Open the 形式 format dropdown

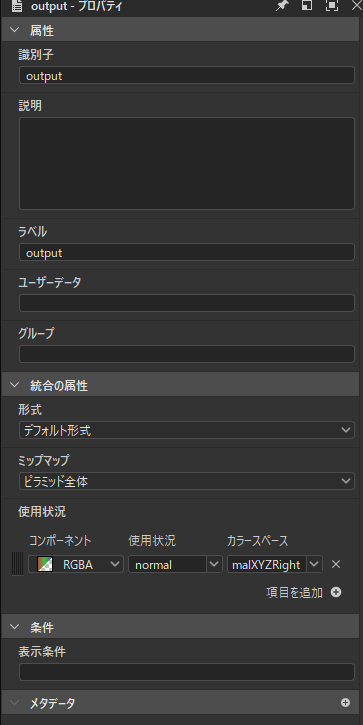point(187,430)
